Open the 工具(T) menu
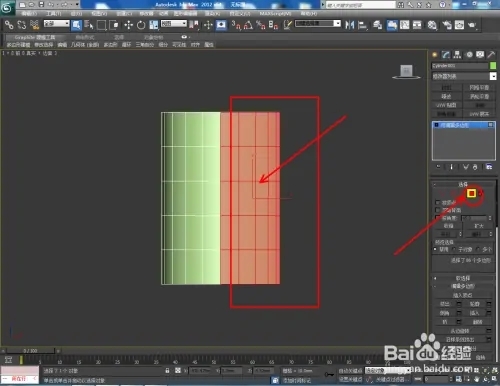The width and height of the screenshot is (500, 386). (x=54, y=14)
